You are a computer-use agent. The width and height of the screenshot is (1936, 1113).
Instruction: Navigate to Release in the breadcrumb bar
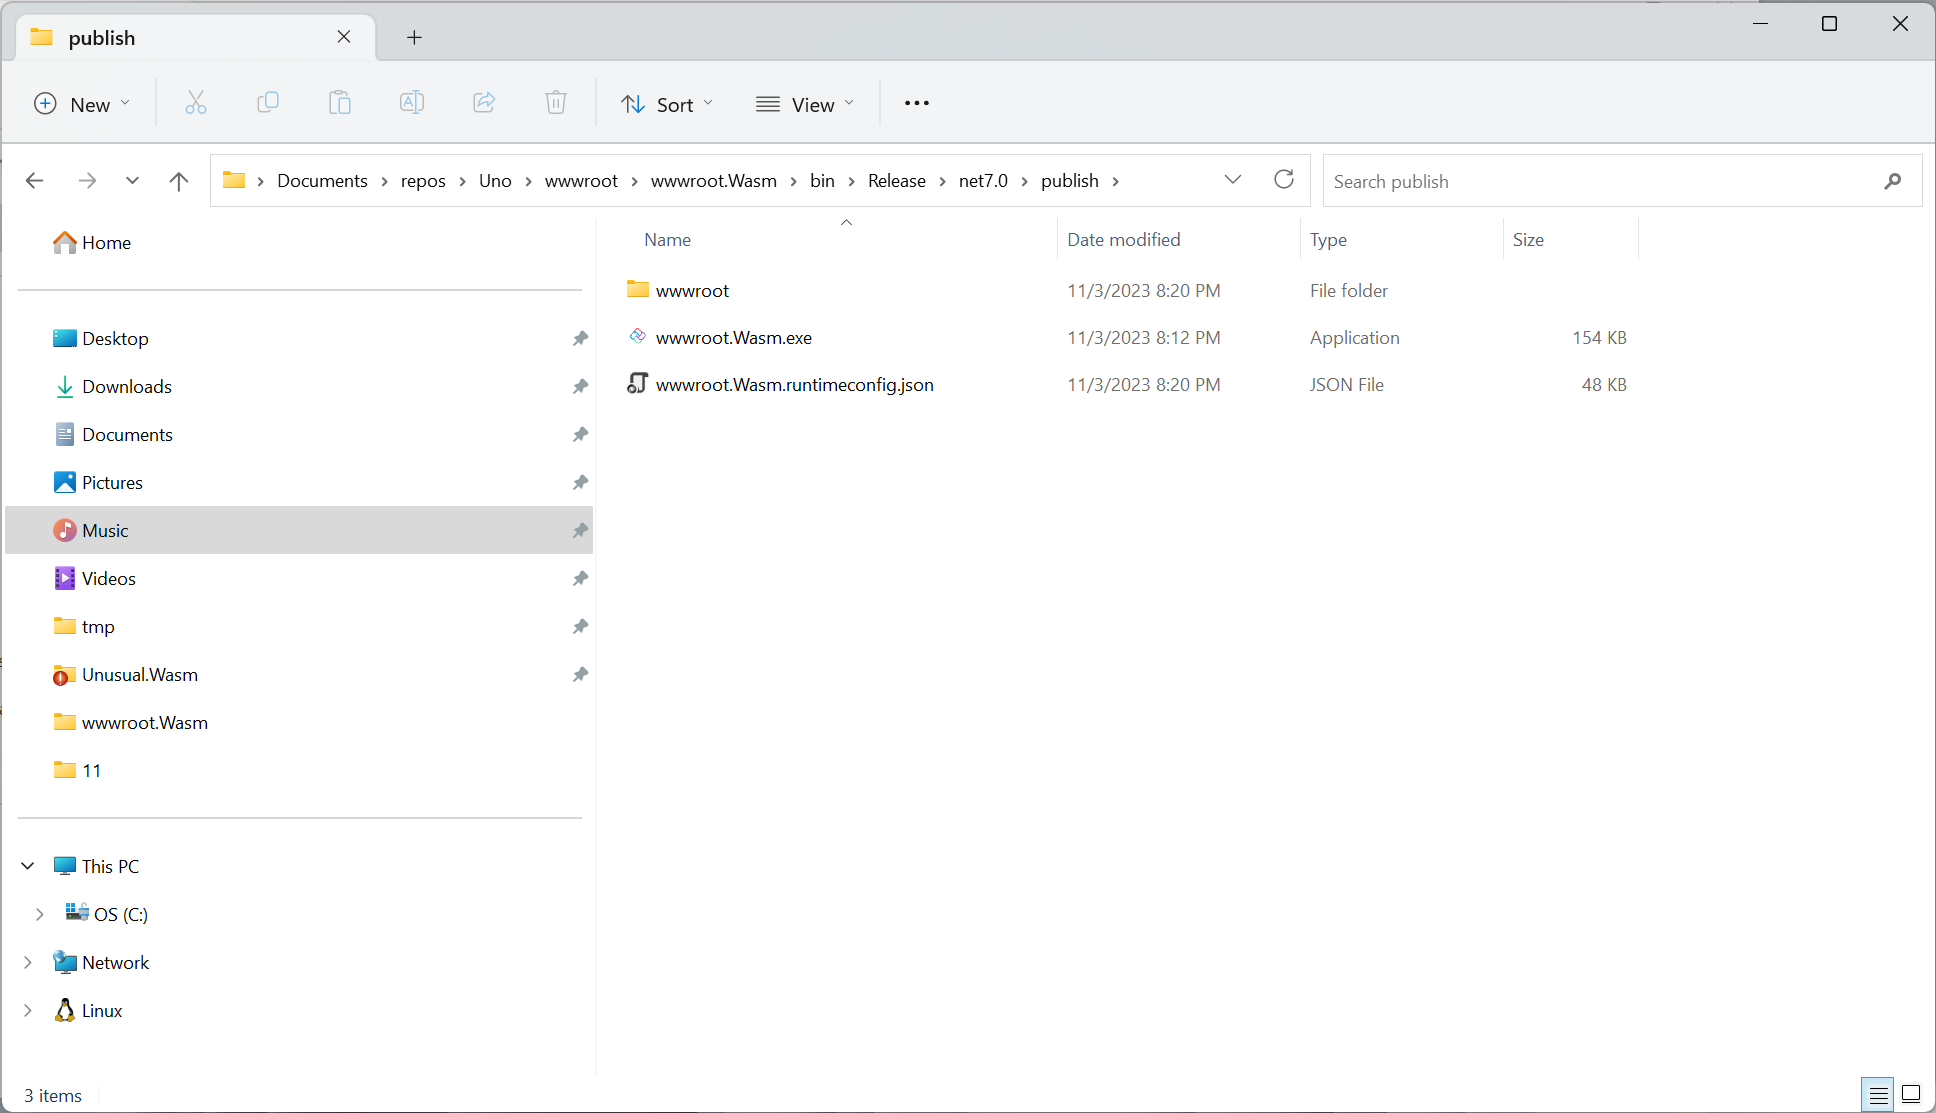pos(896,180)
